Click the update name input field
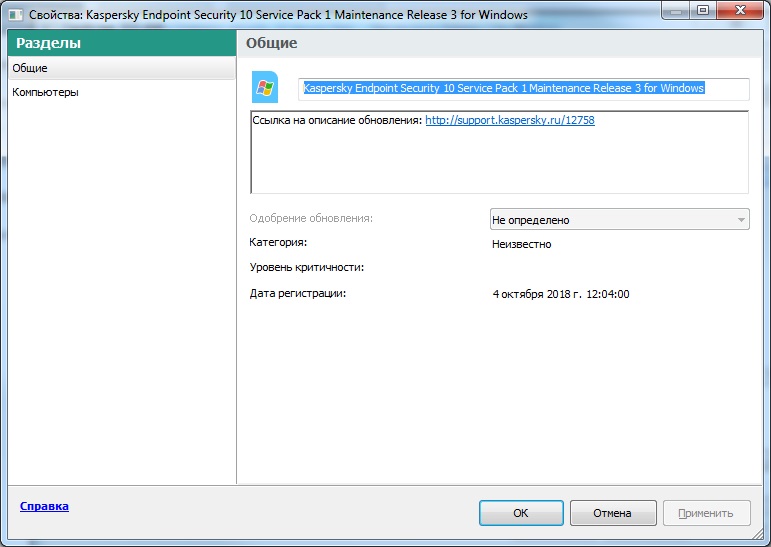Screen dimensions: 771x547 pyautogui.click(x=524, y=89)
